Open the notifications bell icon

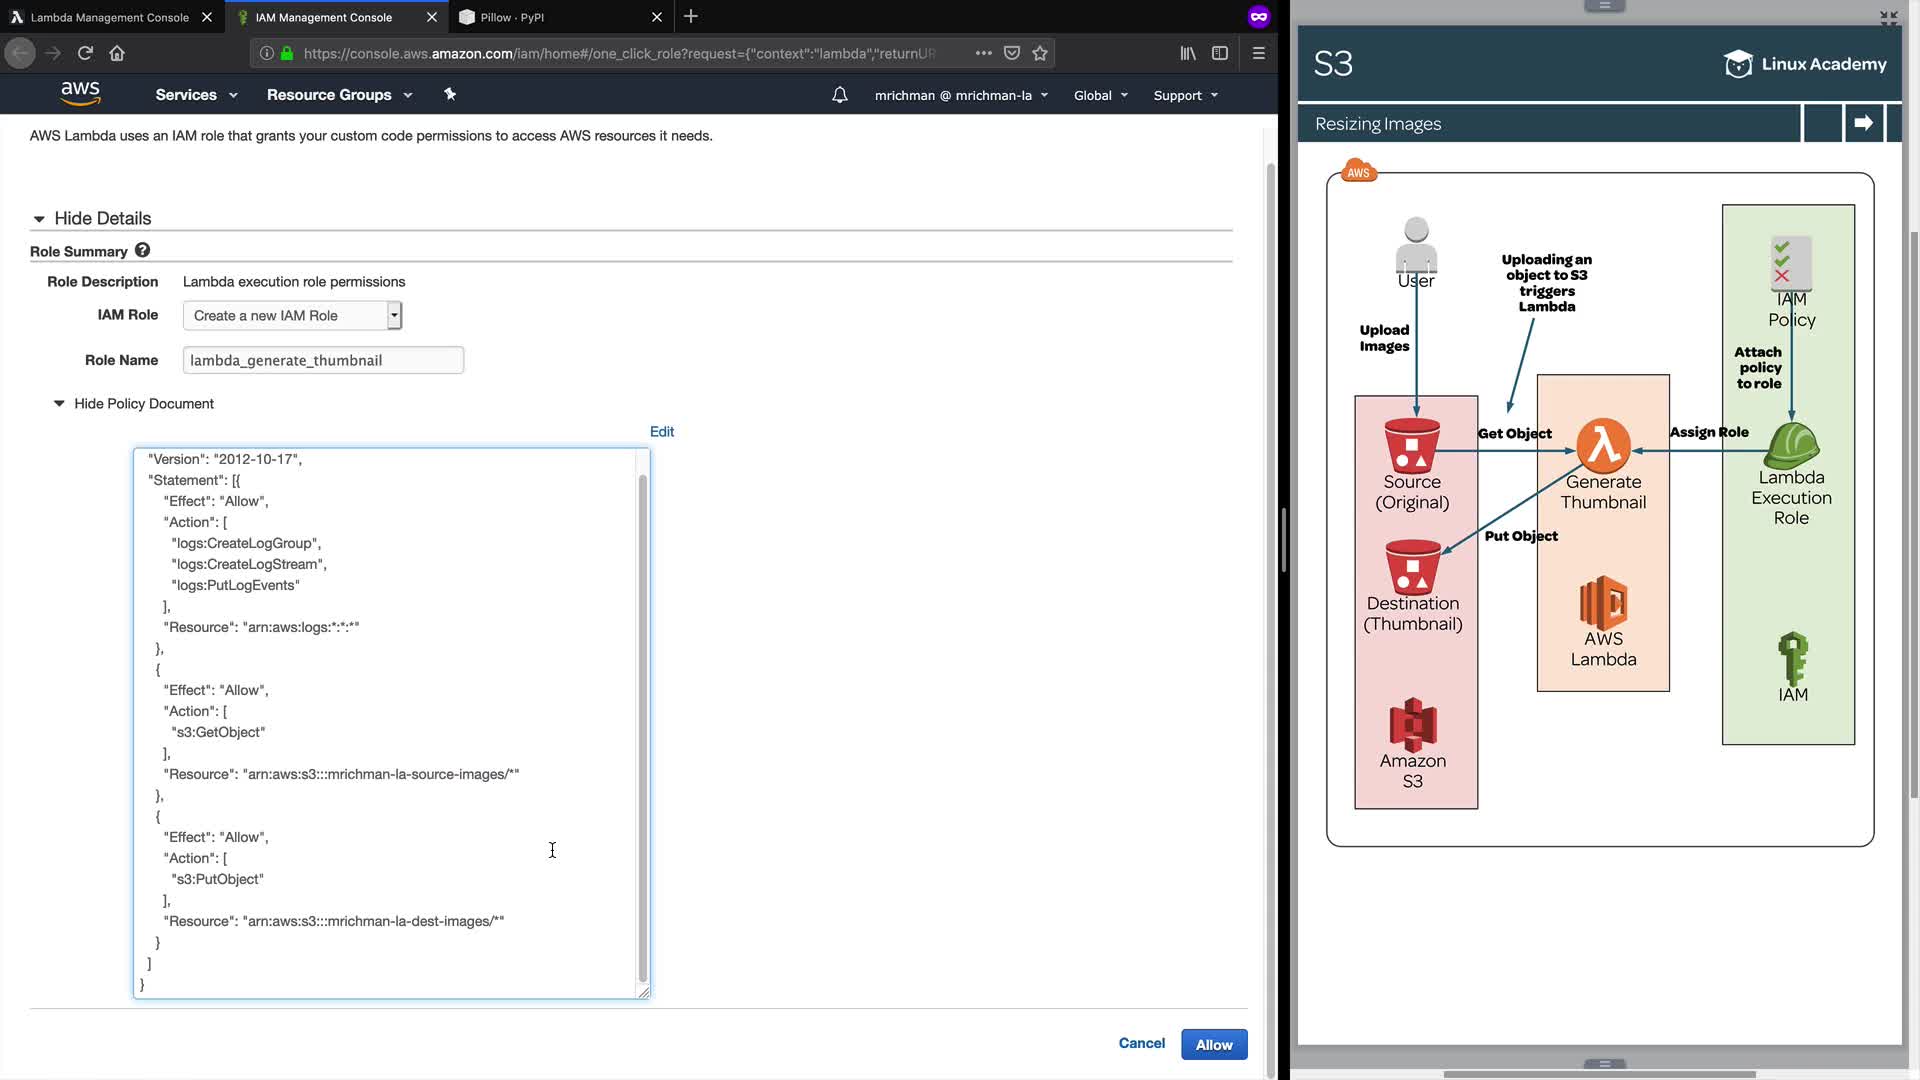(x=840, y=95)
